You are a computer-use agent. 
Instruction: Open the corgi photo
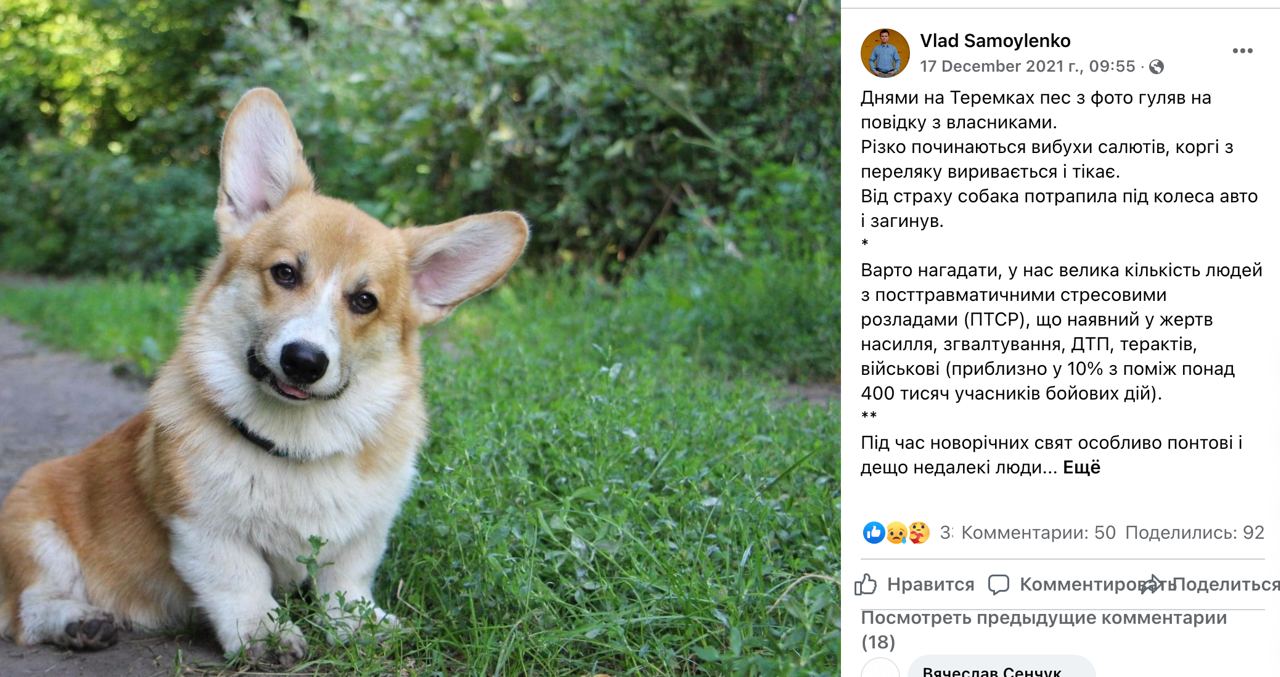click(420, 338)
